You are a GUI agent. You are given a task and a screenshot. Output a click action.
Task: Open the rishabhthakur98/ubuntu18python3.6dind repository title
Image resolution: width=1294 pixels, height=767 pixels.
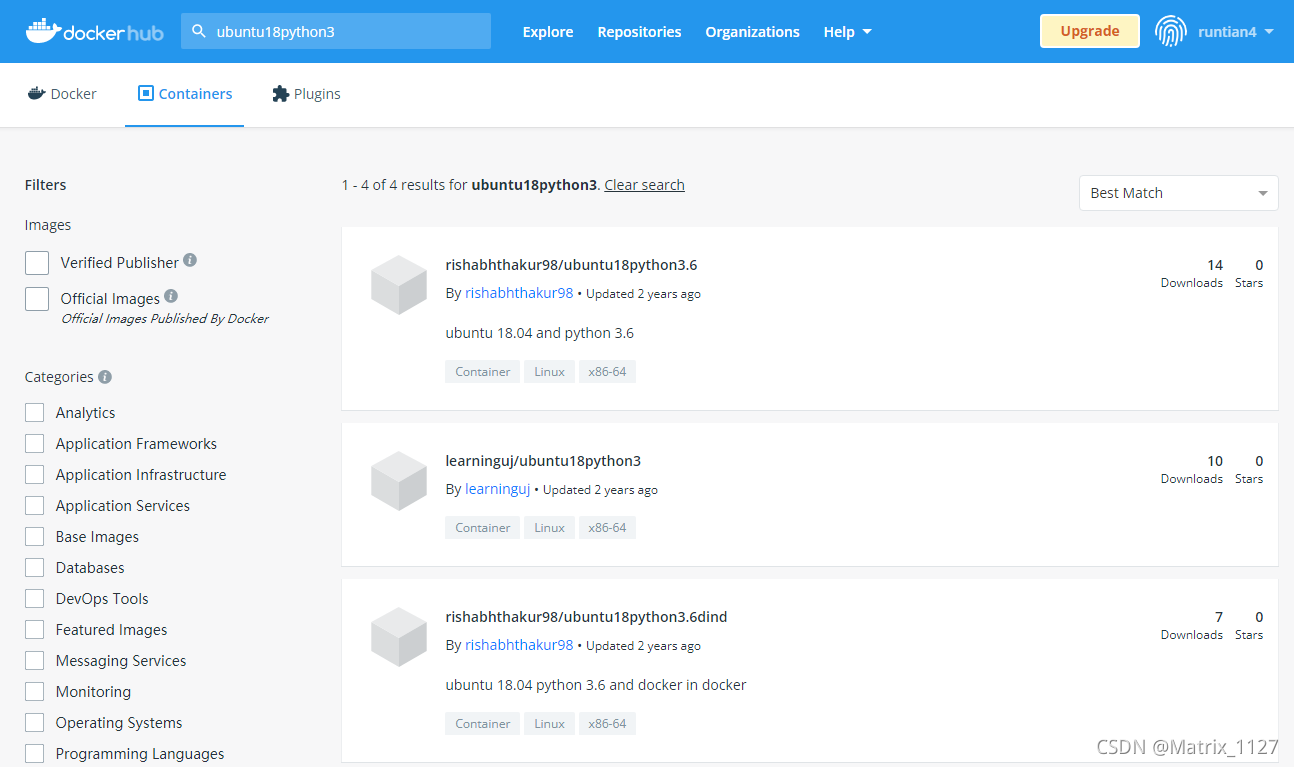click(x=586, y=617)
